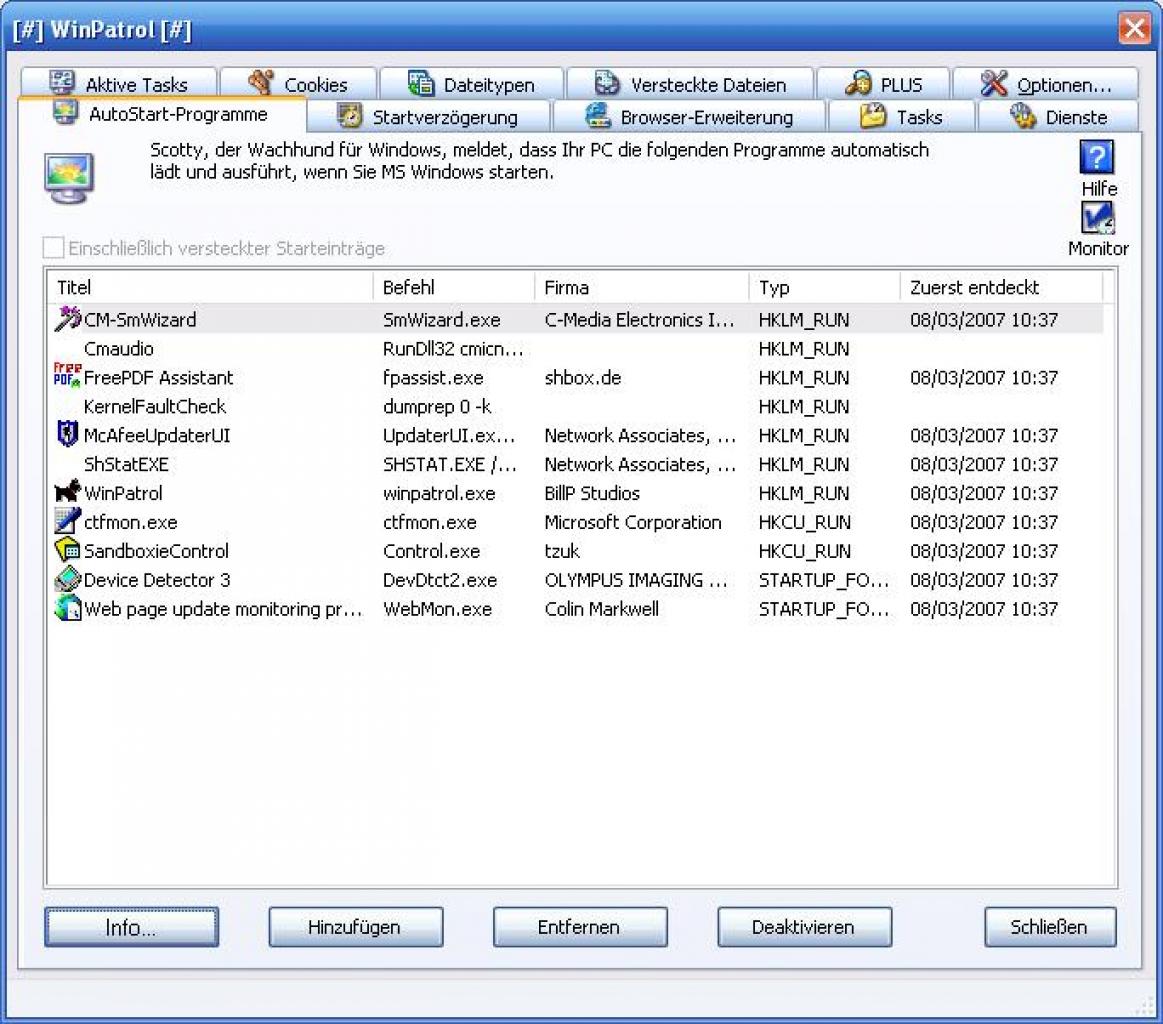Click the Control.exe command cell
This screenshot has height=1024, width=1163.
431,551
